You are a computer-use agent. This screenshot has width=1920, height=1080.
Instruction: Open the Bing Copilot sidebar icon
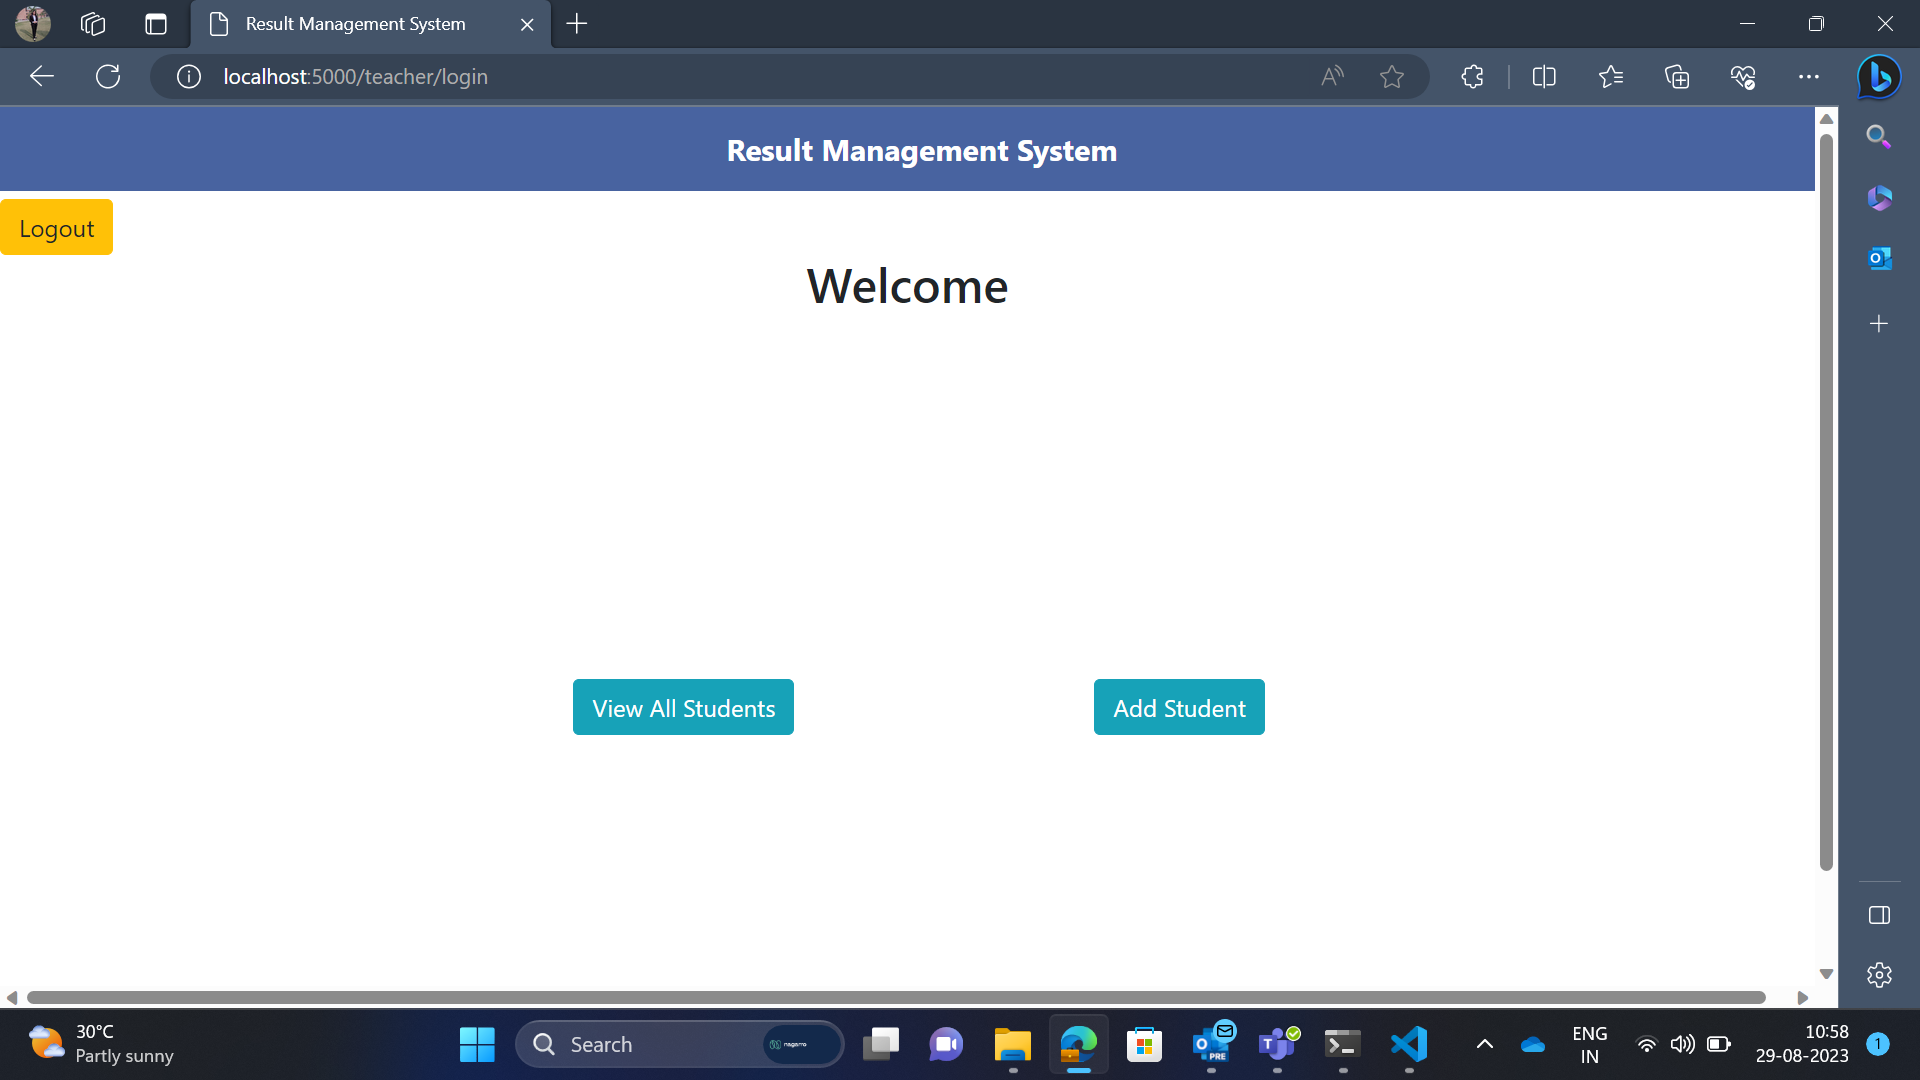1879,77
